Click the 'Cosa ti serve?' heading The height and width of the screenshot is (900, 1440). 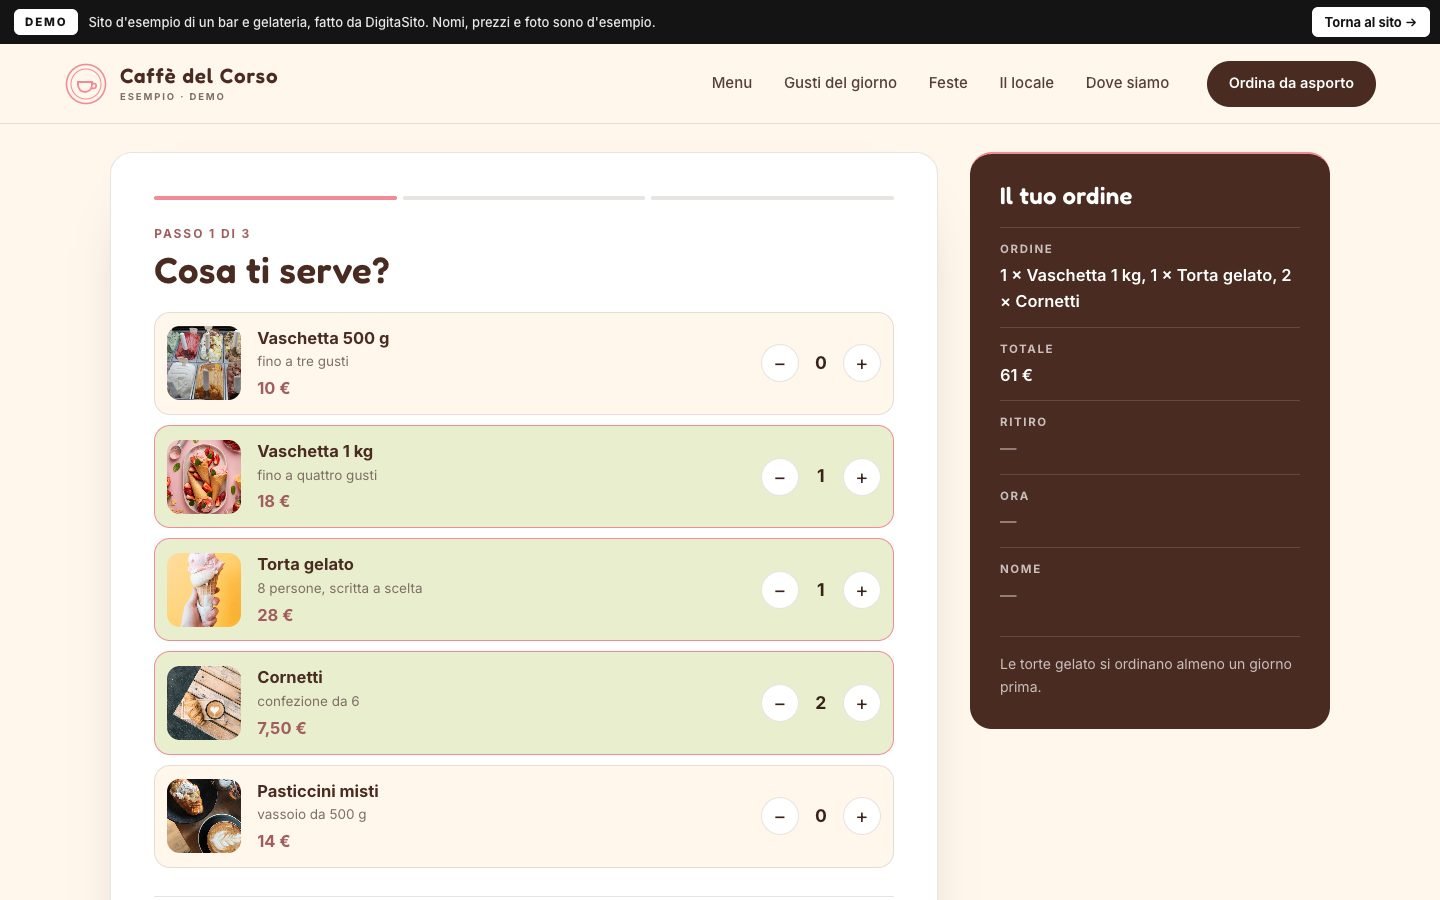point(272,271)
